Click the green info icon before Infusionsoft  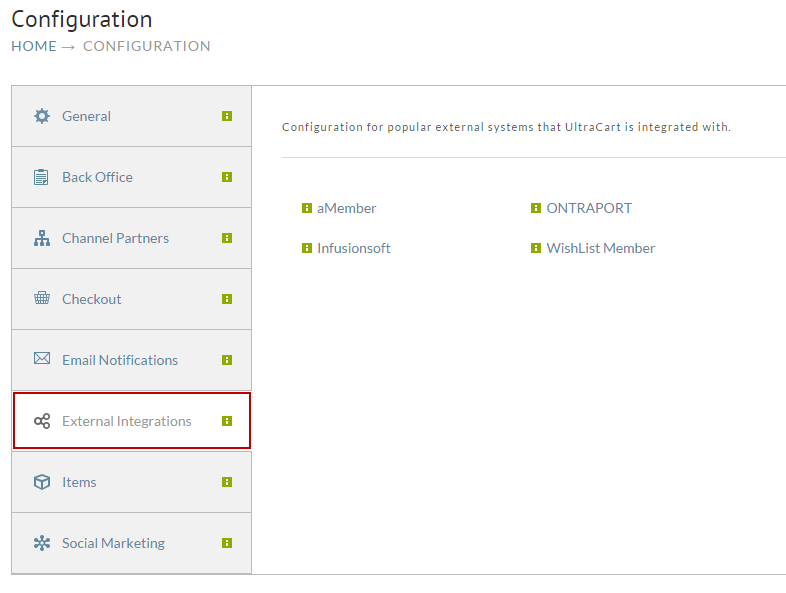(307, 248)
